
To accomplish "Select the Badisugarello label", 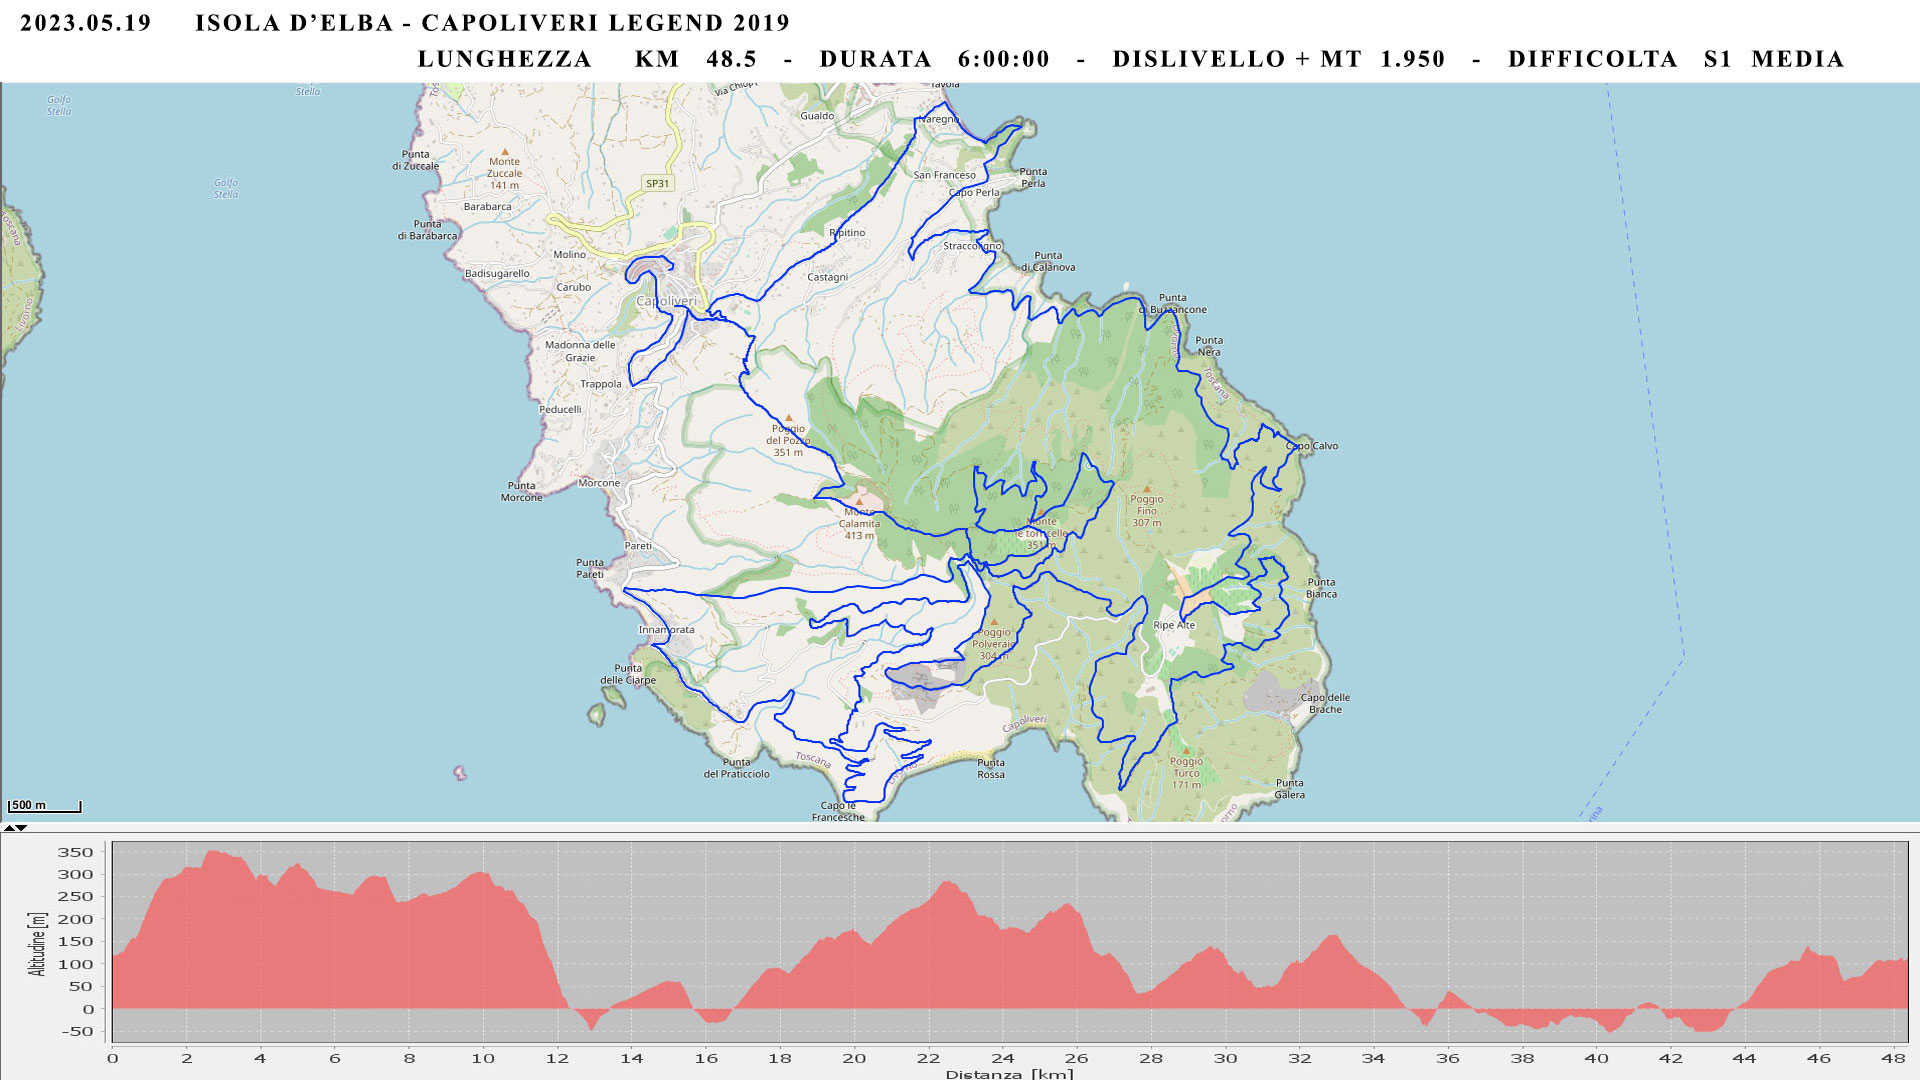I will [x=497, y=273].
